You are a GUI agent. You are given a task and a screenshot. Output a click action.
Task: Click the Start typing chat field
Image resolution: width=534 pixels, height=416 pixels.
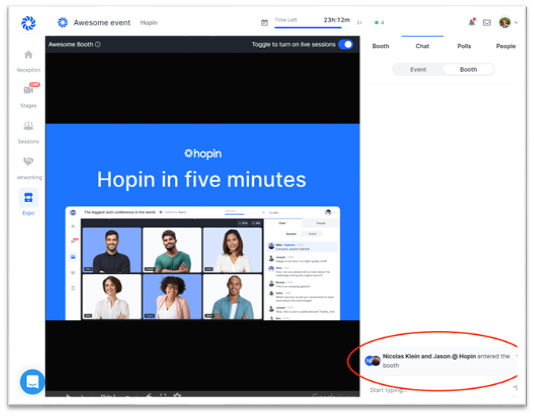point(439,390)
